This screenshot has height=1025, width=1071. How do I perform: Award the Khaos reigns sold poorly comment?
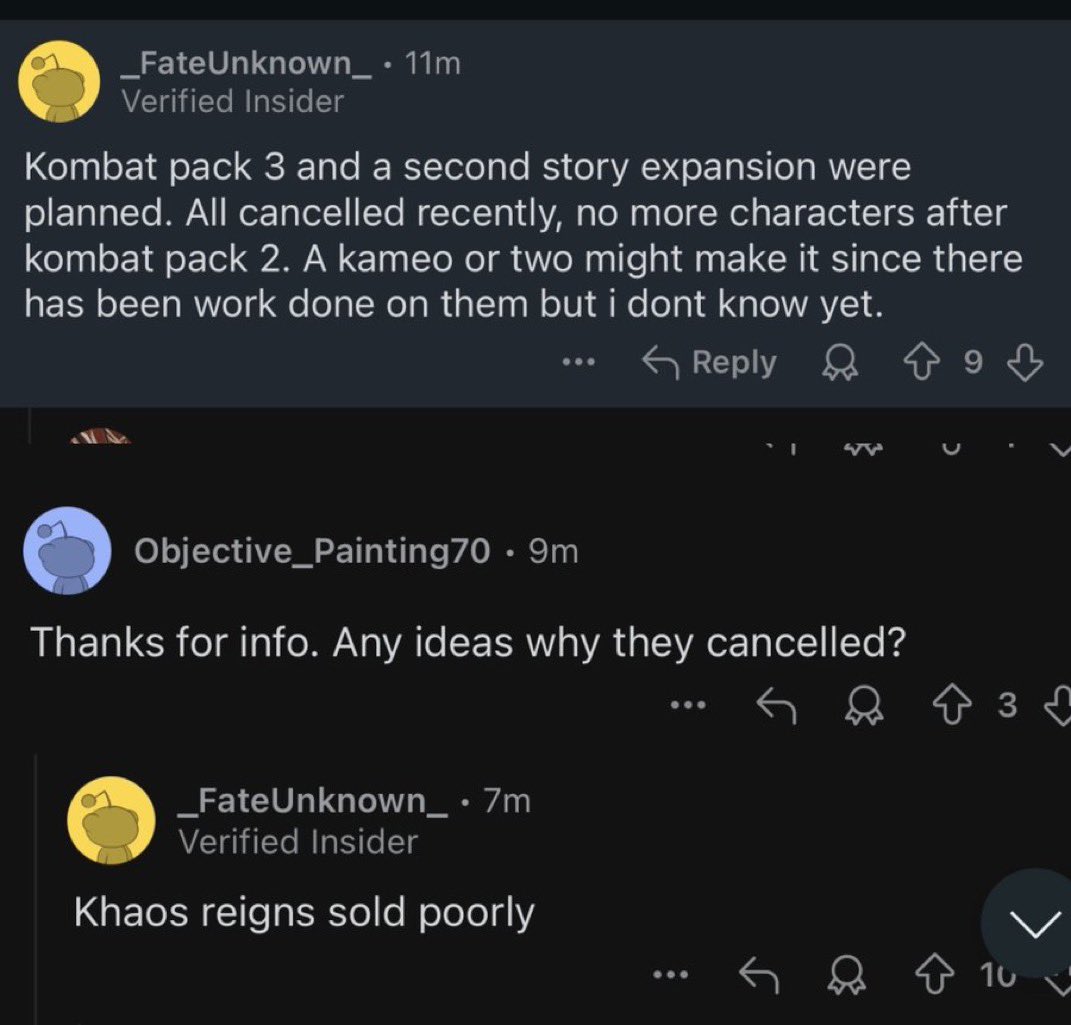click(847, 975)
